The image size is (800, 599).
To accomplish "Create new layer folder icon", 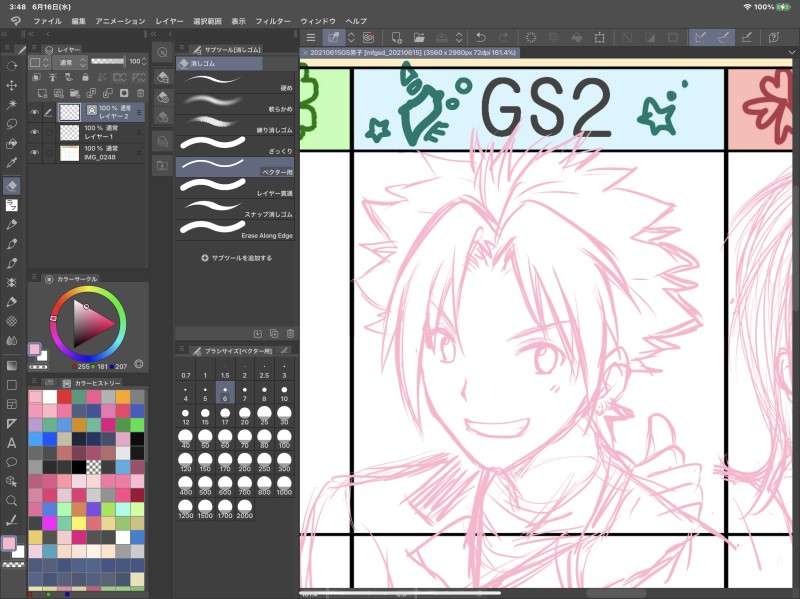I will pyautogui.click(x=75, y=93).
